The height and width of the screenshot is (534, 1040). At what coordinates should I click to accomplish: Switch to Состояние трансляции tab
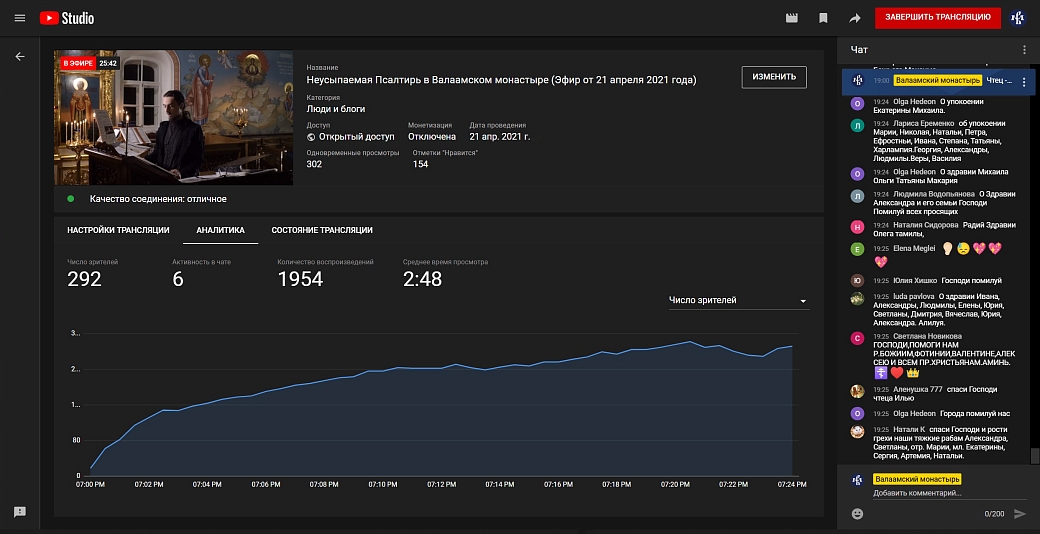[322, 230]
